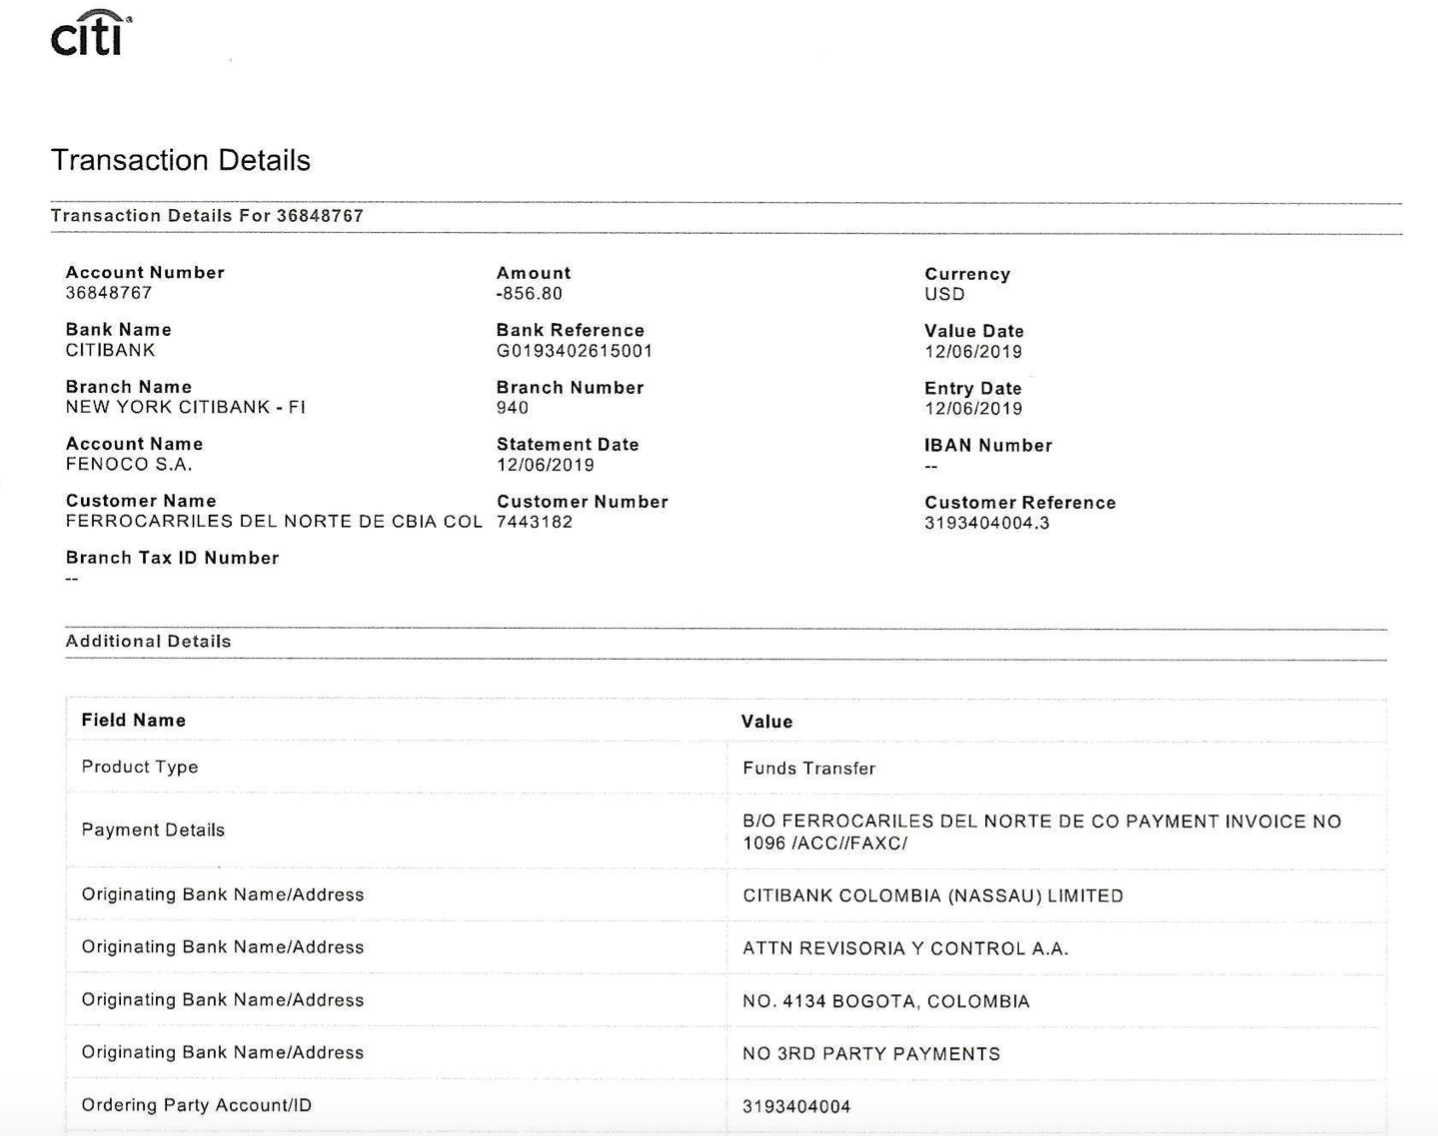Select CITIBANK COLOMBIA (NASSAU) LIMITED value
1438x1136 pixels.
pos(933,897)
